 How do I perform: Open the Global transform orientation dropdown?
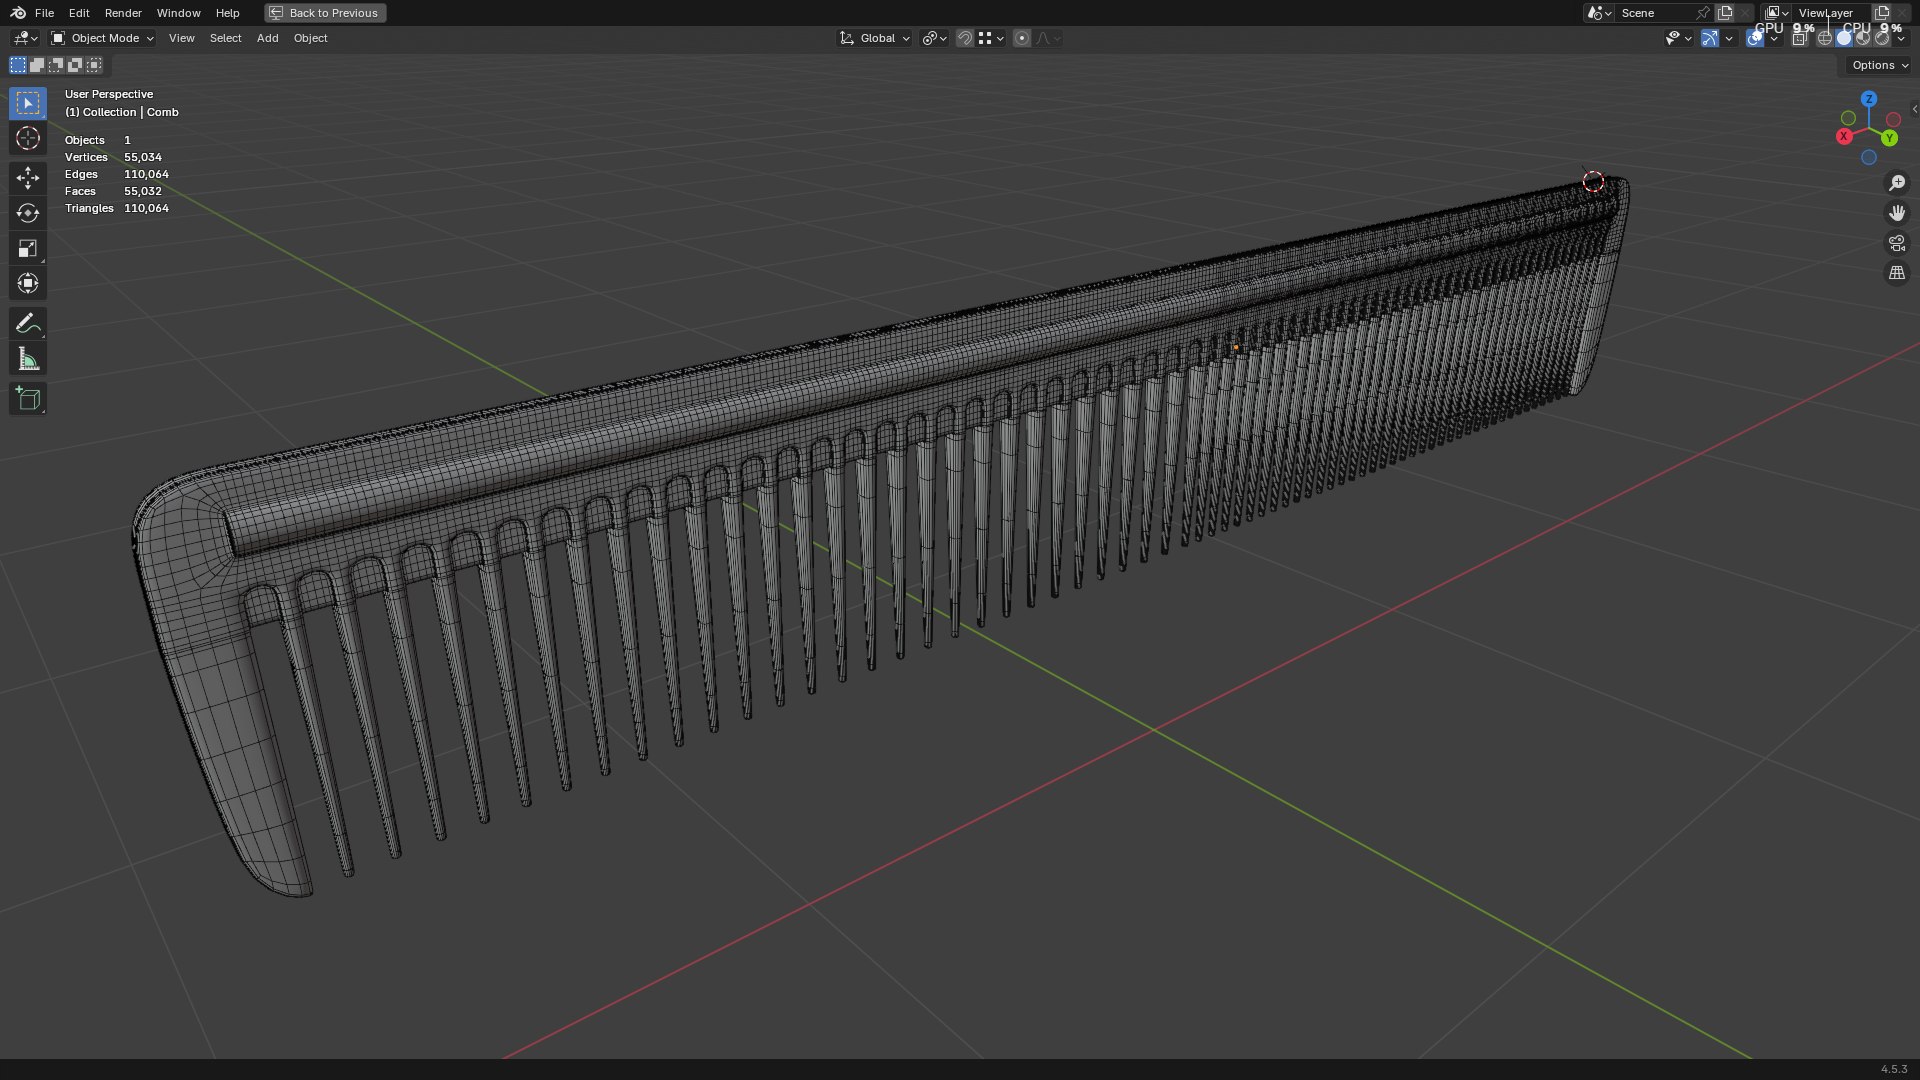coord(875,38)
